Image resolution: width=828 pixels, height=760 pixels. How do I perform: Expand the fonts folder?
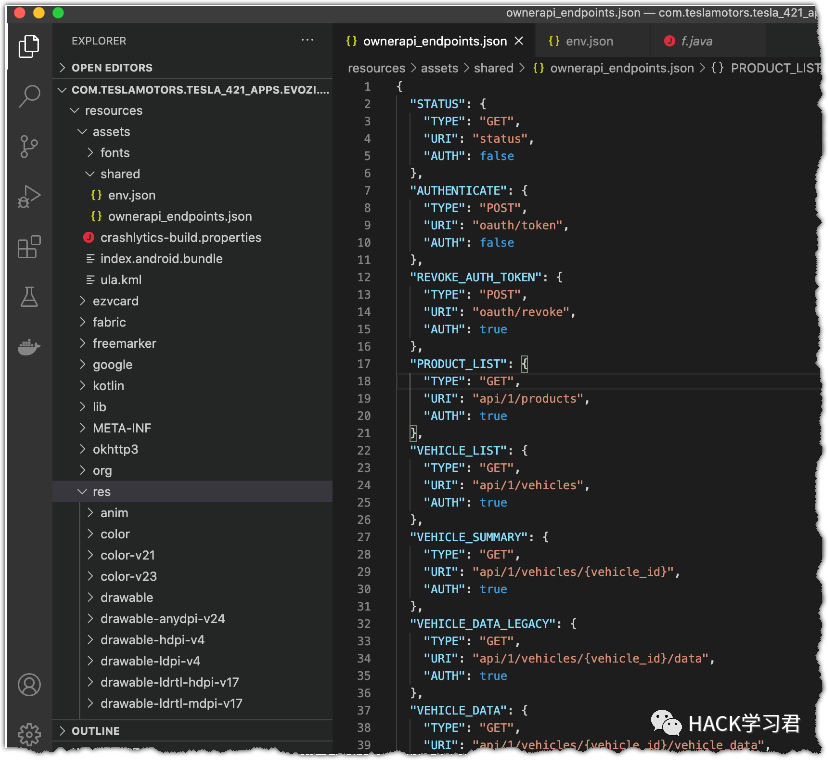[90, 153]
